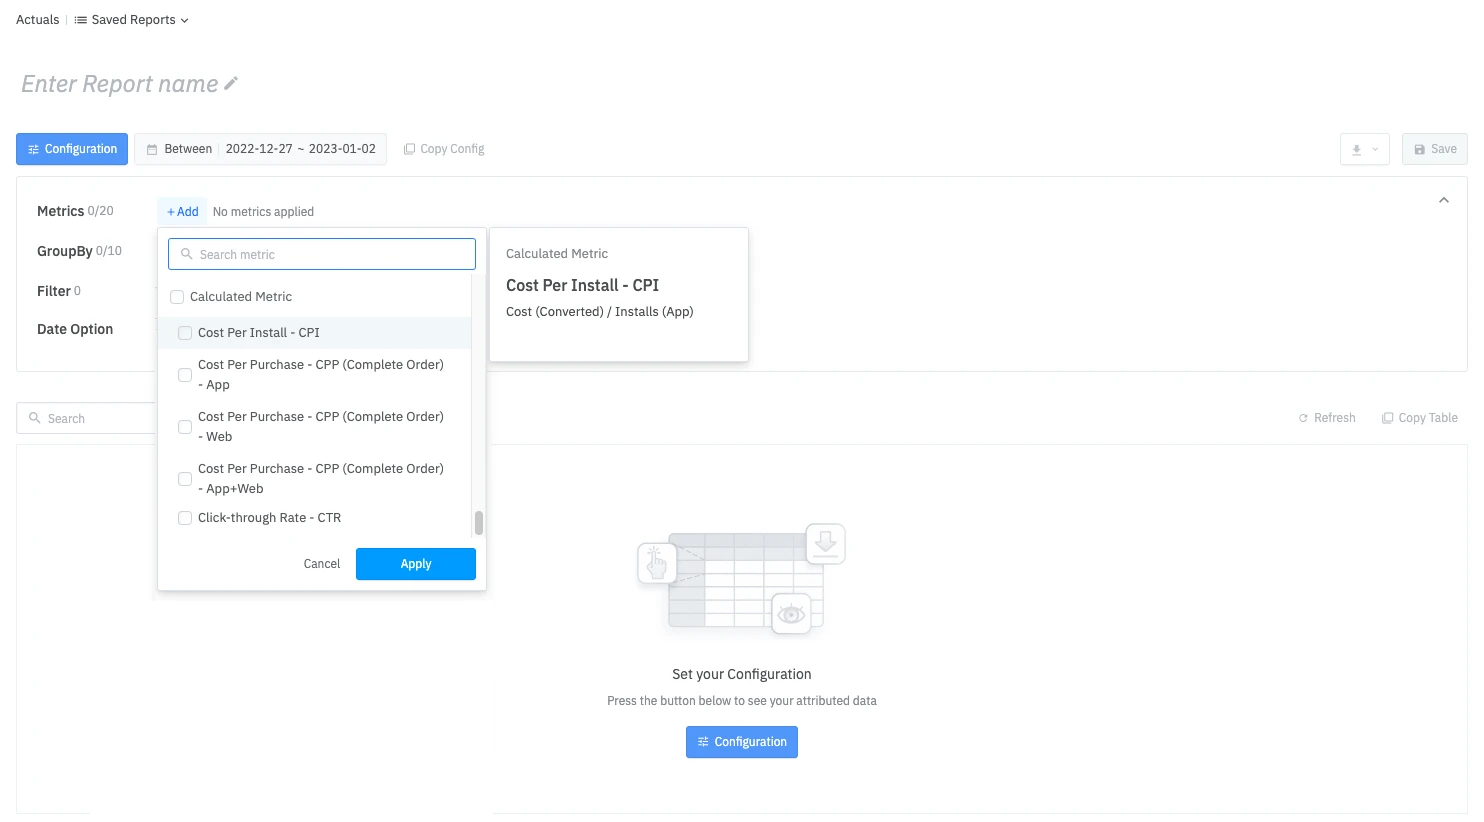Click the pencil icon to edit report name
This screenshot has width=1484, height=822.
231,84
